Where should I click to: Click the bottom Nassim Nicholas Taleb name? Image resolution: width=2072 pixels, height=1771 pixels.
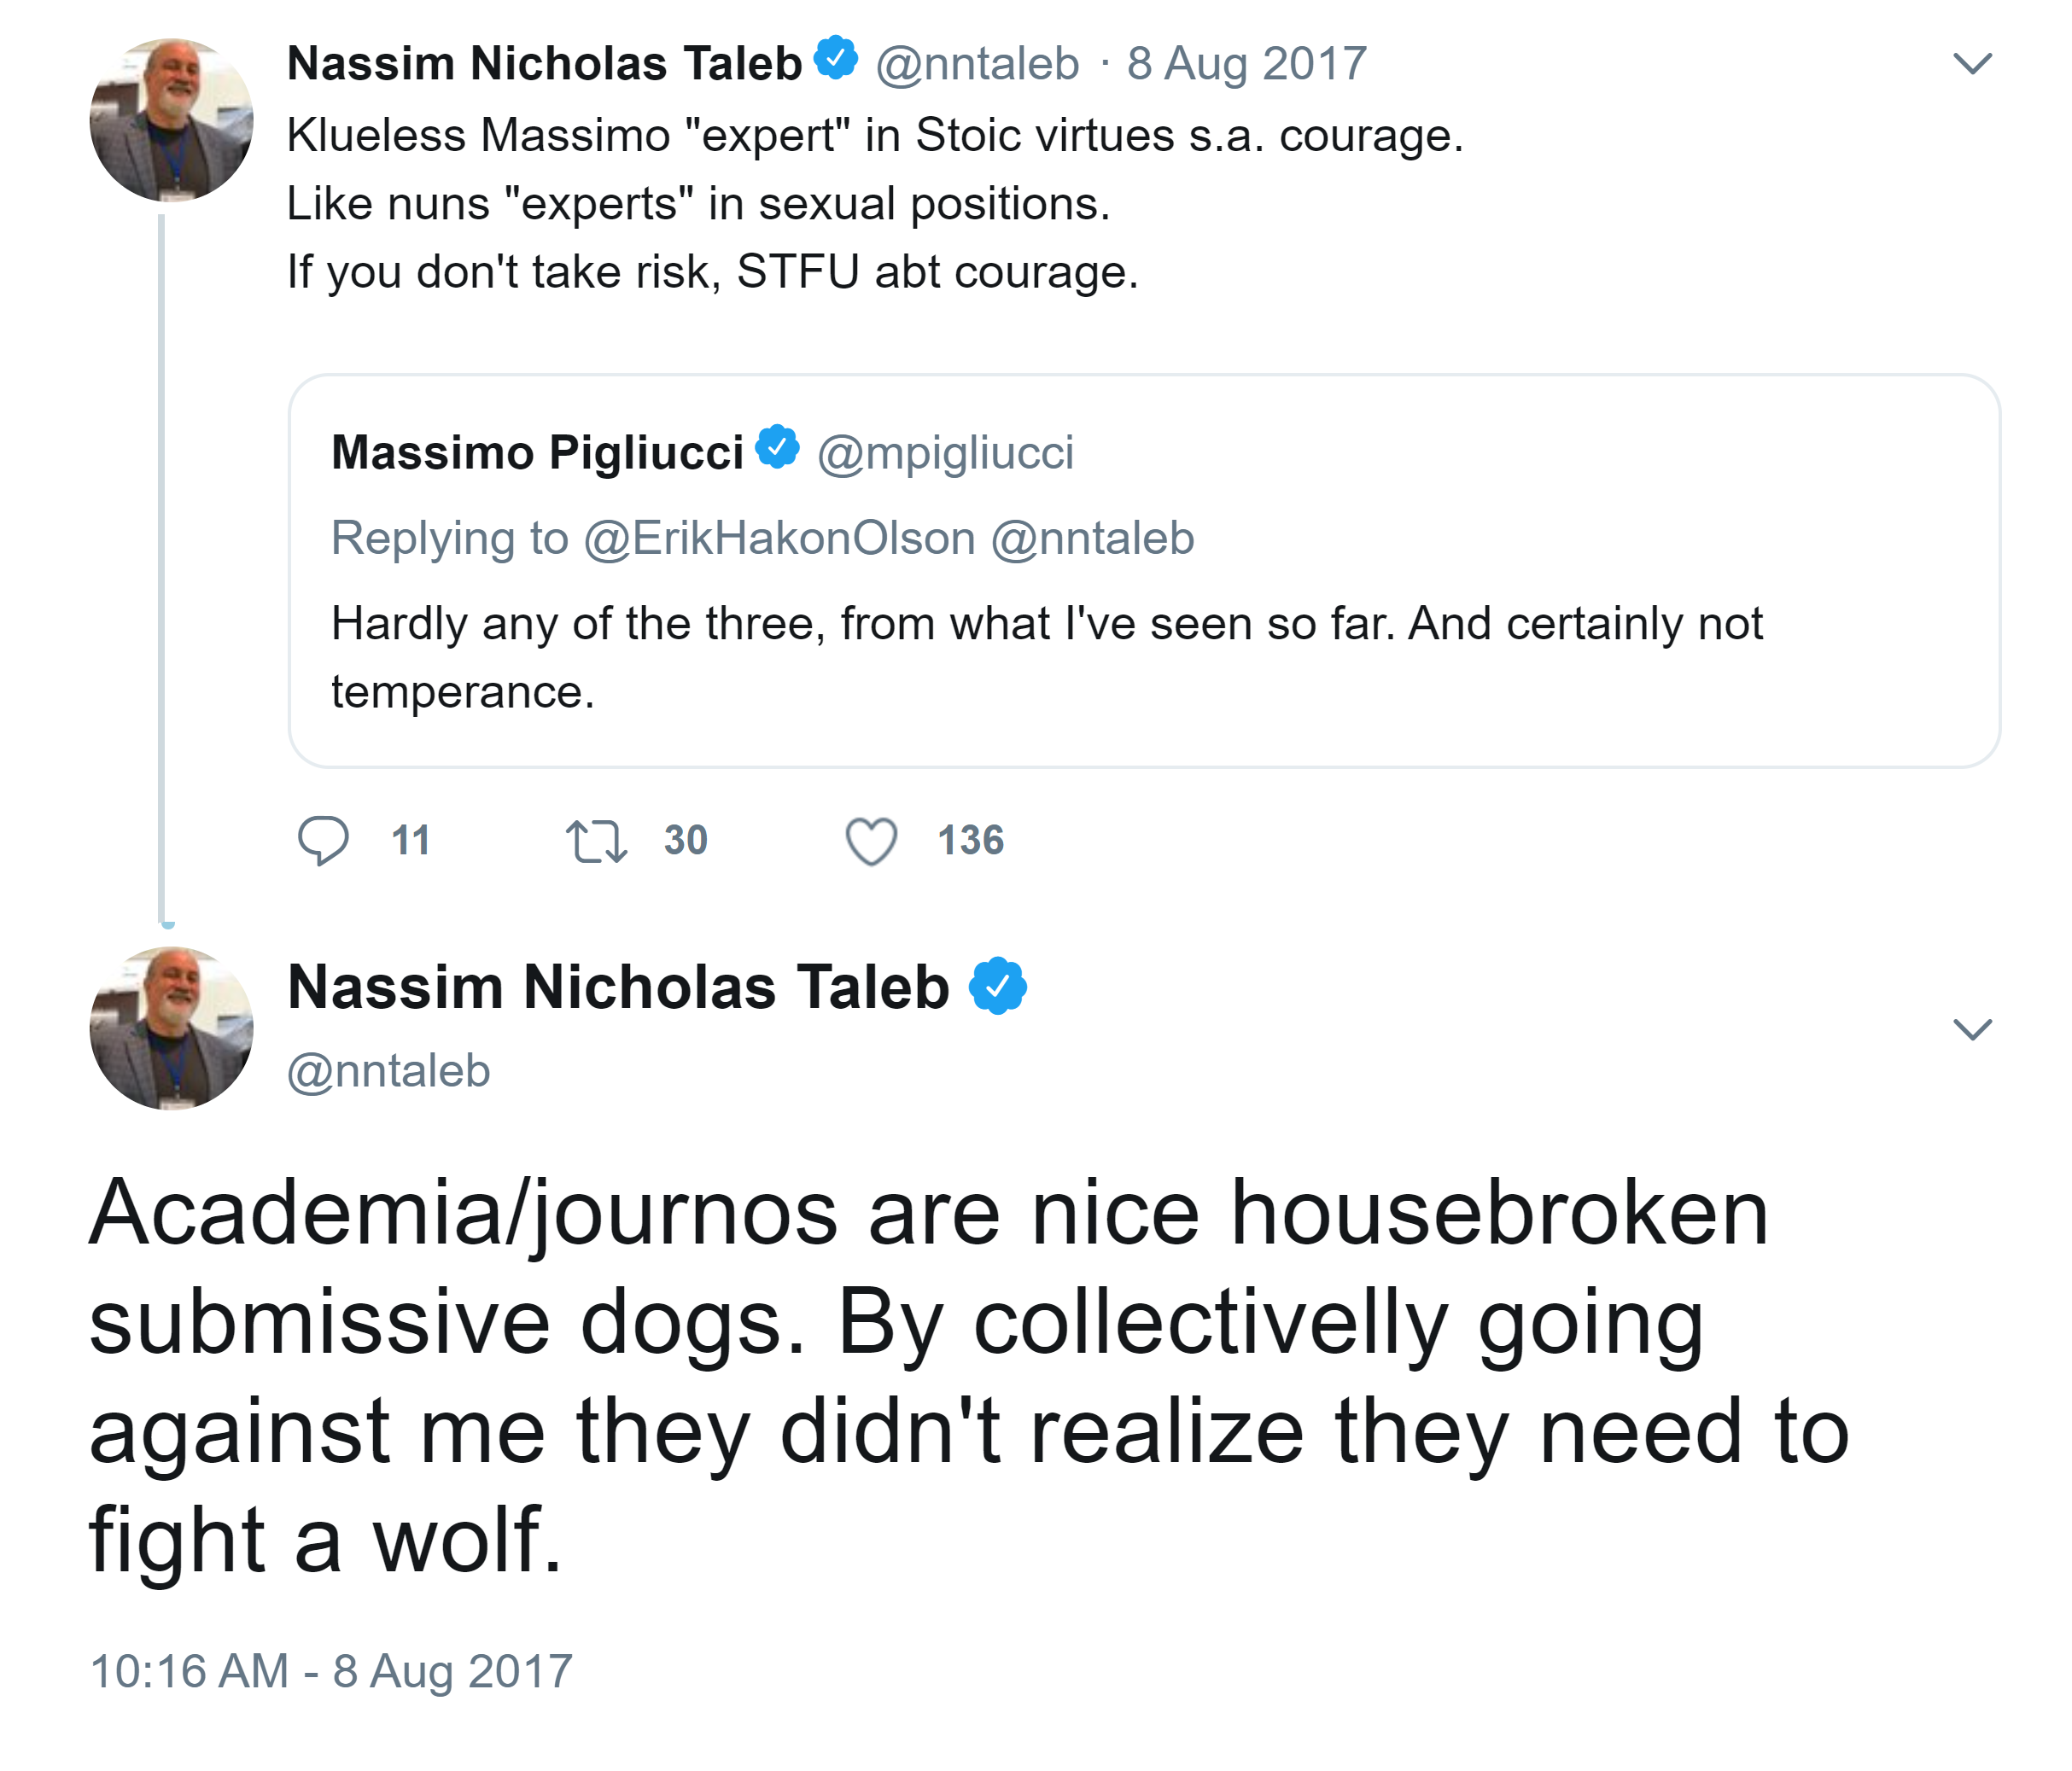[x=618, y=987]
